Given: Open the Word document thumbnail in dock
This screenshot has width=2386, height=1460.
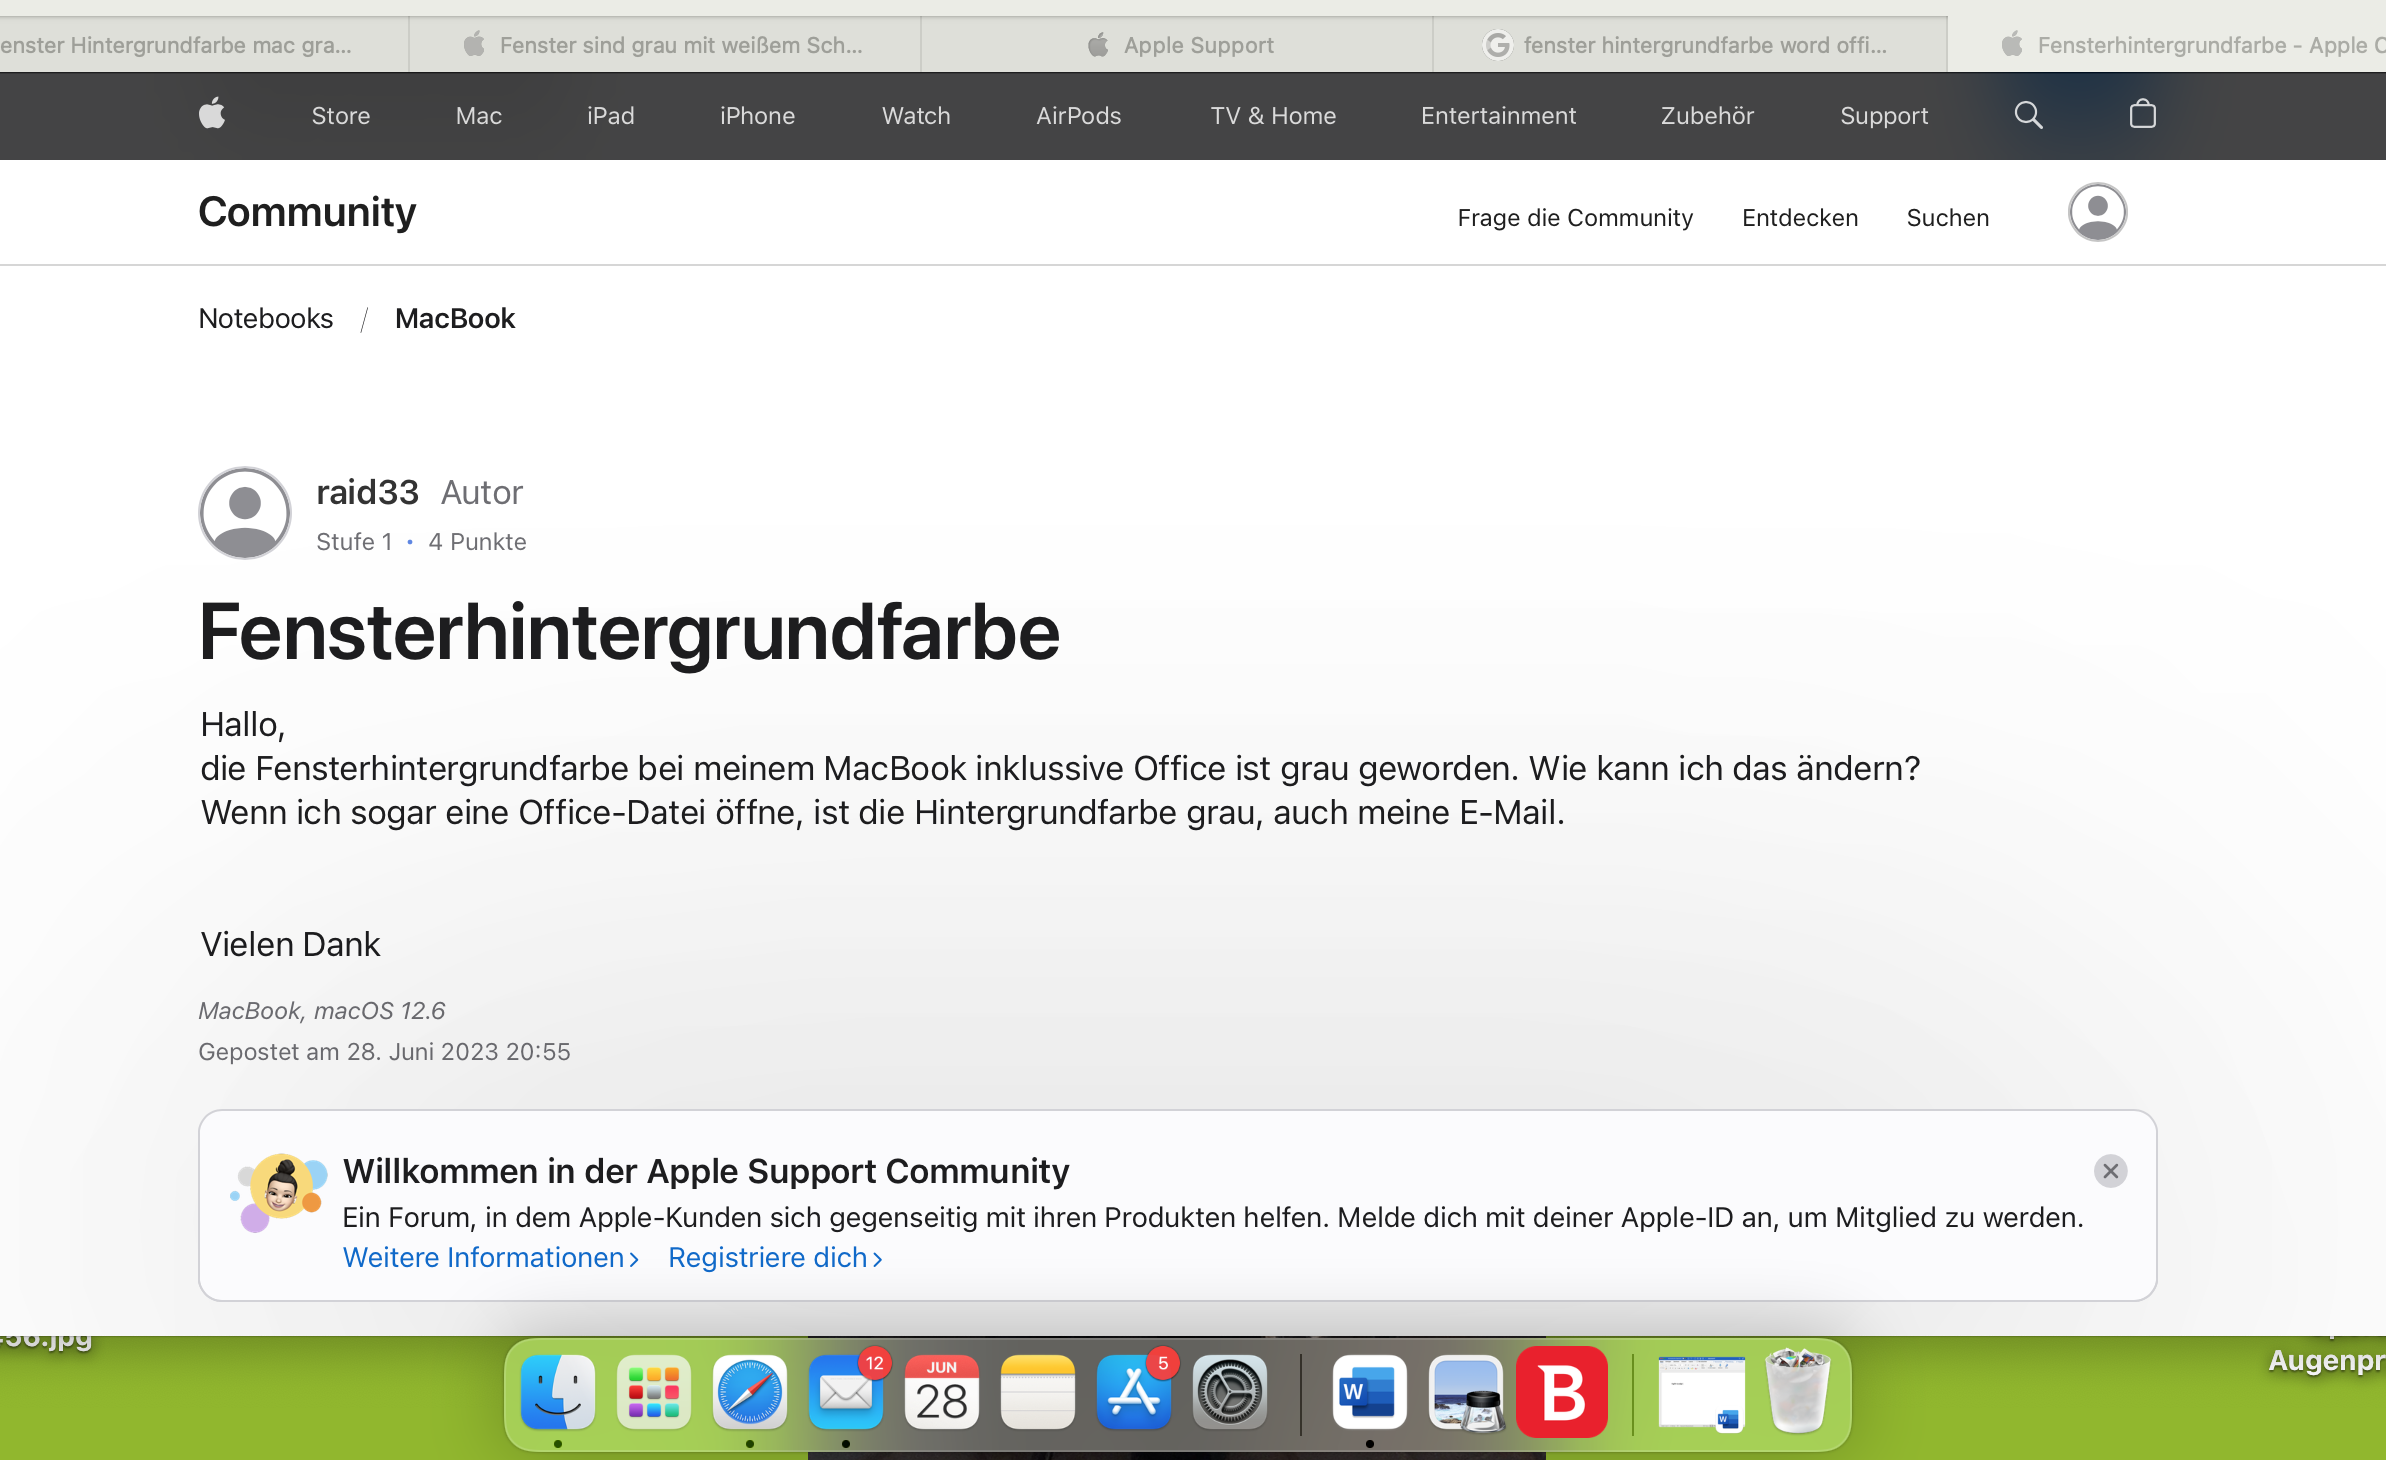Looking at the screenshot, I should pyautogui.click(x=1701, y=1392).
